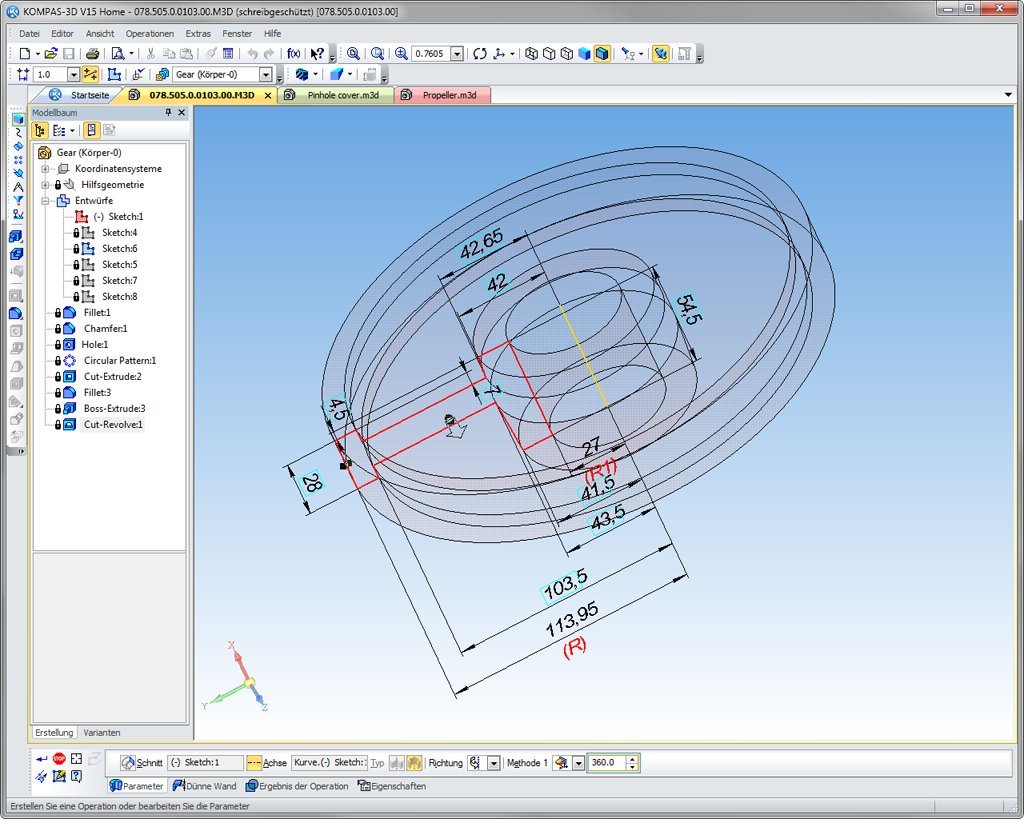Expand the Hilfsgeometrie tree node
1024x819 pixels.
pos(45,185)
